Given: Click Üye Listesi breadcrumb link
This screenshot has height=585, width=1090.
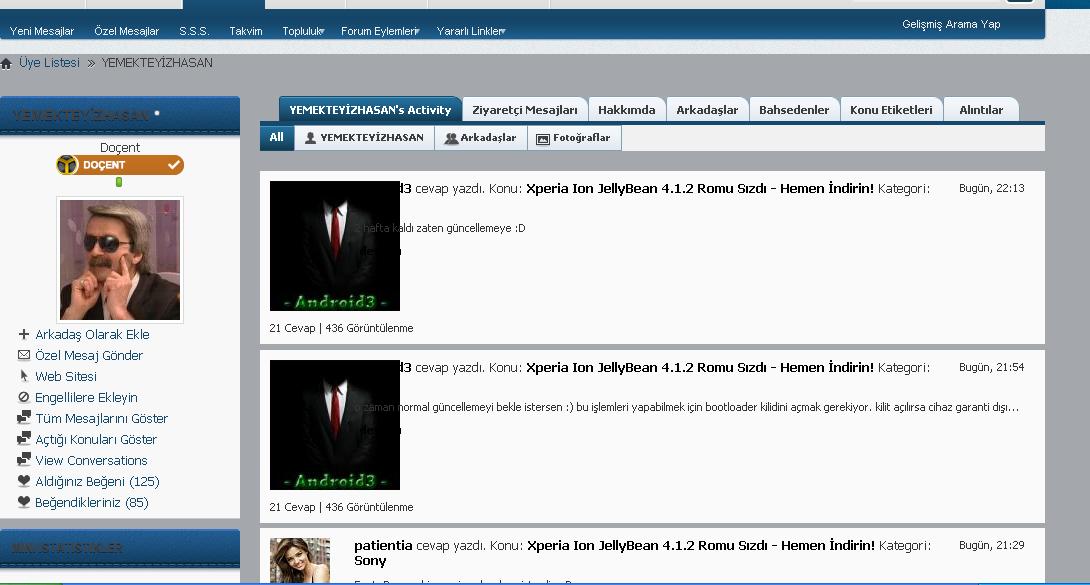Looking at the screenshot, I should [49, 63].
